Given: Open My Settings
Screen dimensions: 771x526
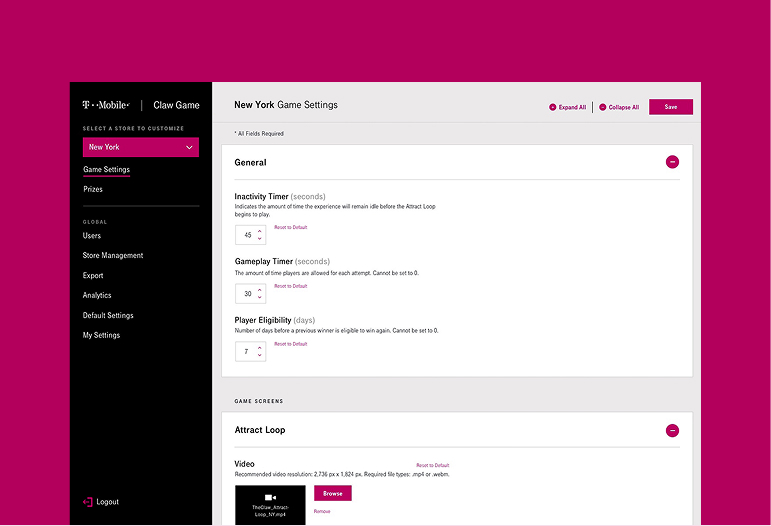Looking at the screenshot, I should point(101,335).
